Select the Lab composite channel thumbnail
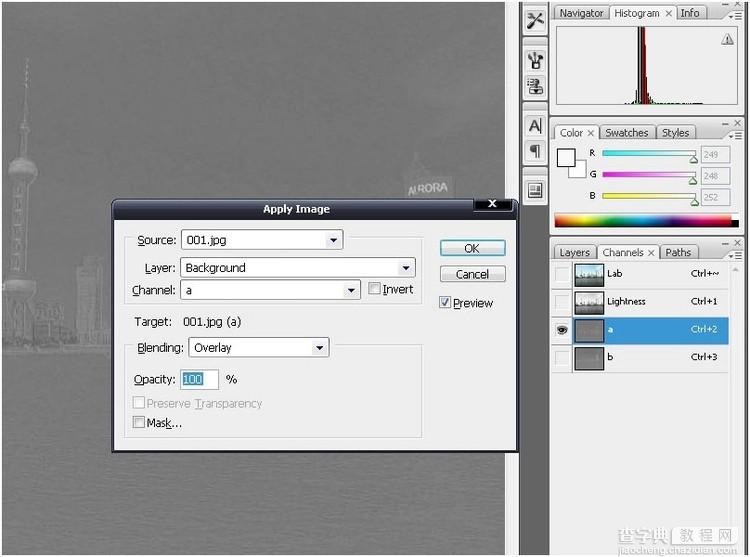The width and height of the screenshot is (750, 557). click(589, 274)
